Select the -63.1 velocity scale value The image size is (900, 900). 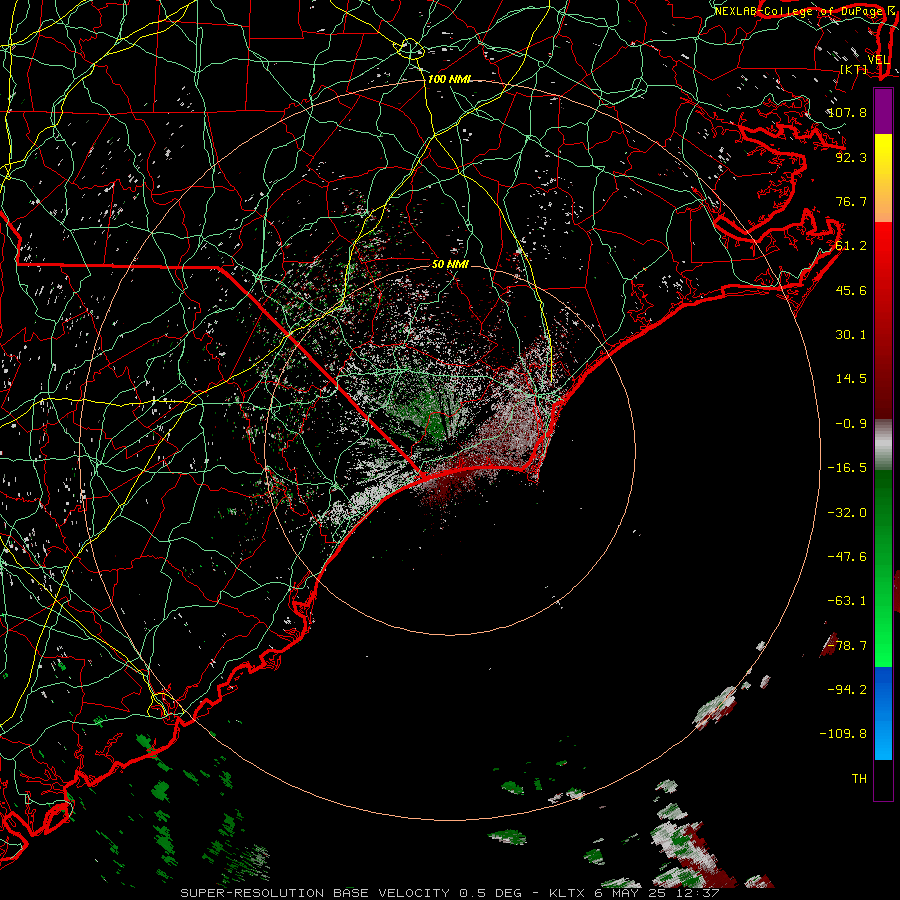[x=847, y=601]
